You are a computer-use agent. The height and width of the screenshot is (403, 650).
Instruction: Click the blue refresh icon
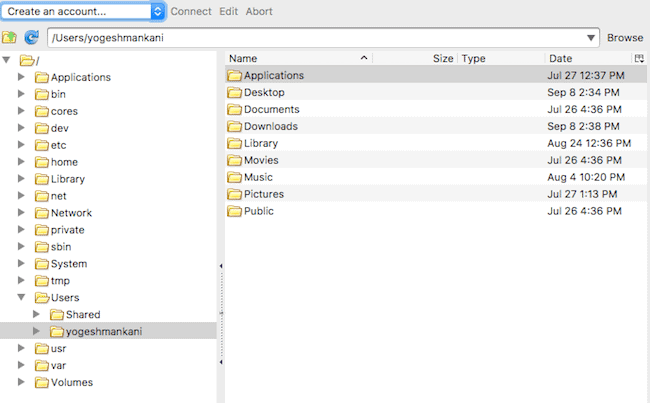pyautogui.click(x=32, y=38)
